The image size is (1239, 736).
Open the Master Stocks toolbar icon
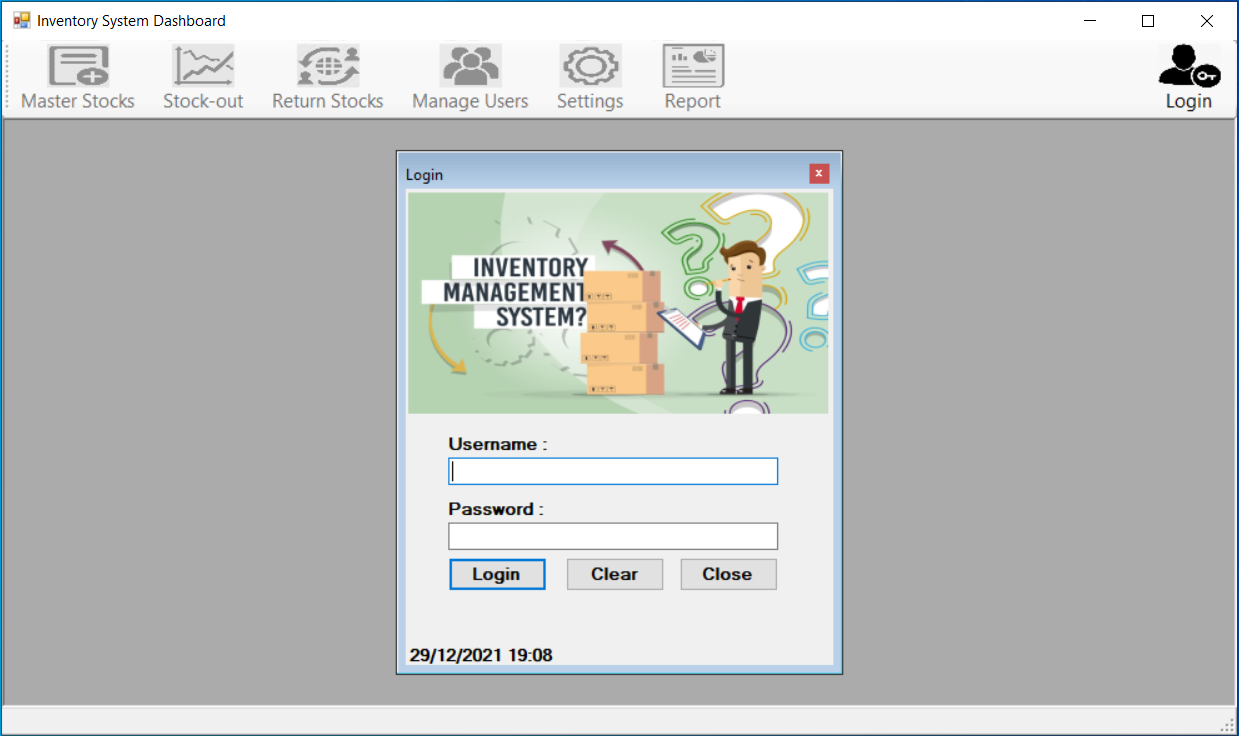click(78, 66)
